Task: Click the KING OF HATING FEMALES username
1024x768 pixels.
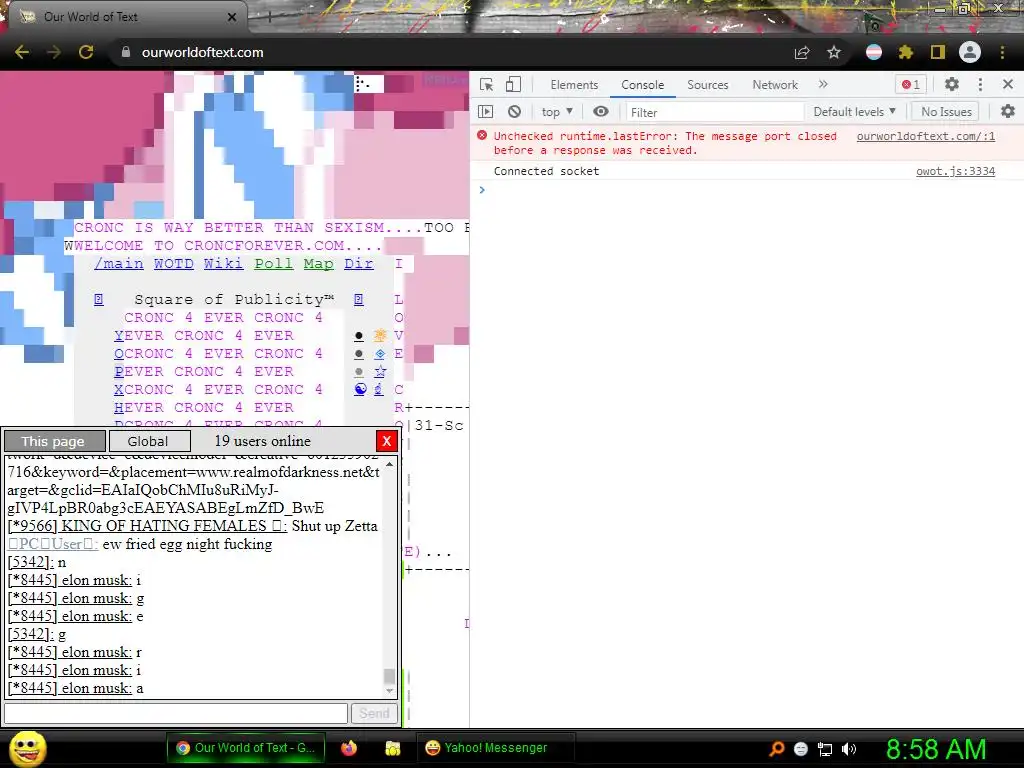Action: pos(147,526)
